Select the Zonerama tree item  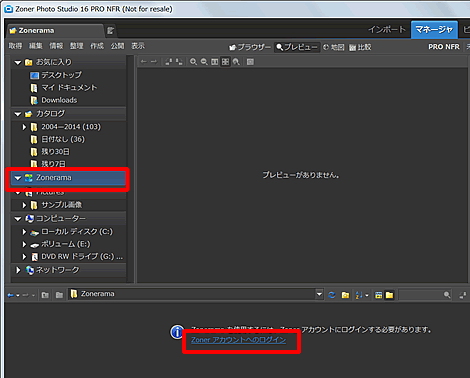click(x=68, y=178)
